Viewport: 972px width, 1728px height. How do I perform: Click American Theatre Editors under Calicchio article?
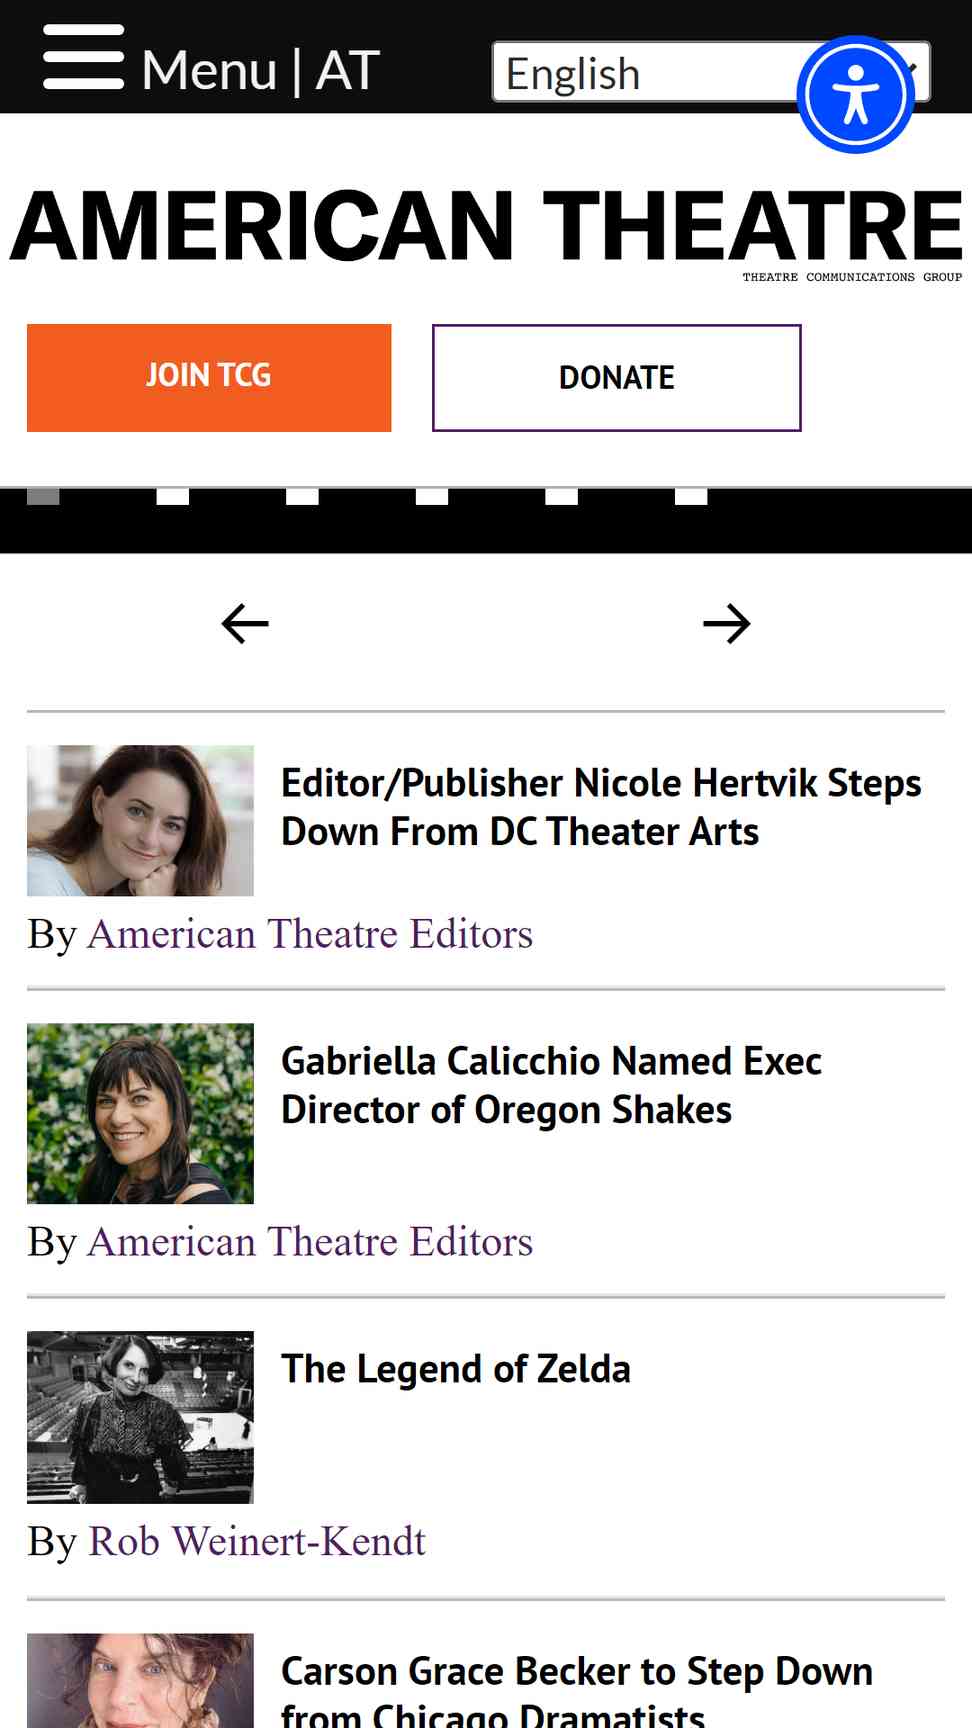coord(310,1242)
